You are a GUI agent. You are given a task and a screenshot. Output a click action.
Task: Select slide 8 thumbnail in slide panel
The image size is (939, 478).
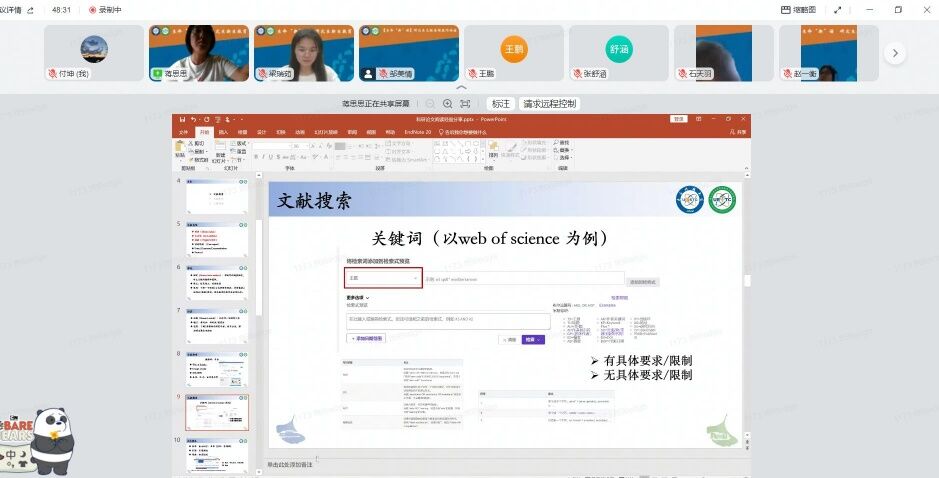(217, 369)
